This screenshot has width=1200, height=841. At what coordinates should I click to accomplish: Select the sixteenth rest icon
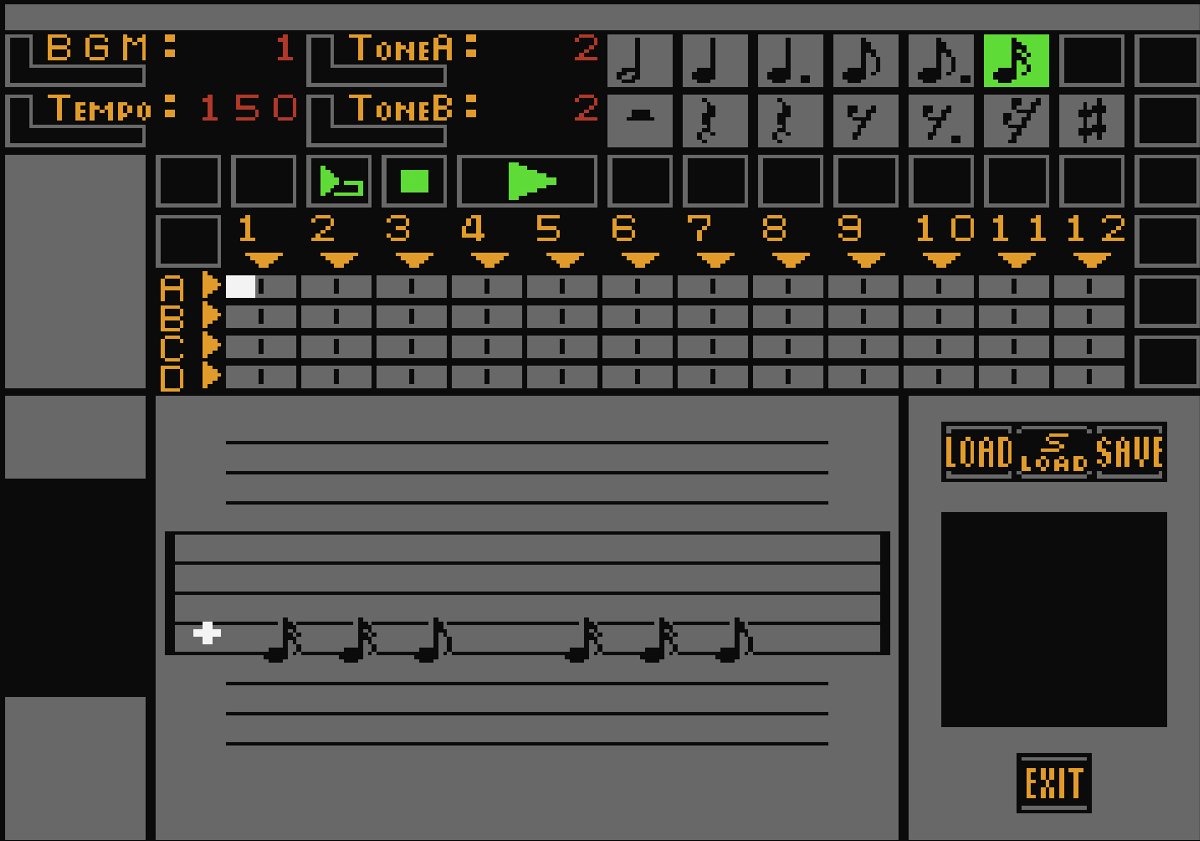tap(1016, 120)
